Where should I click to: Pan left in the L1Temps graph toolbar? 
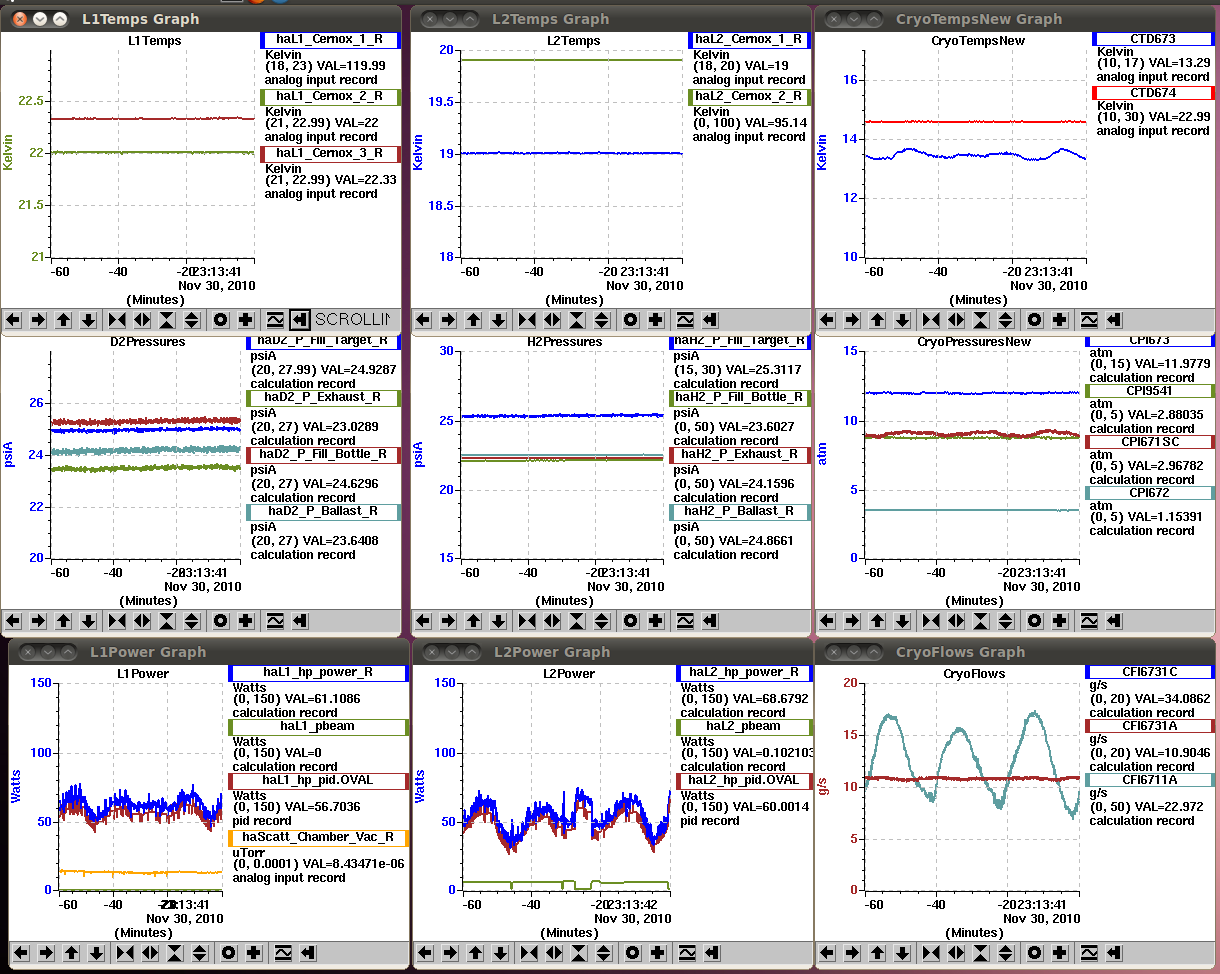[14, 320]
